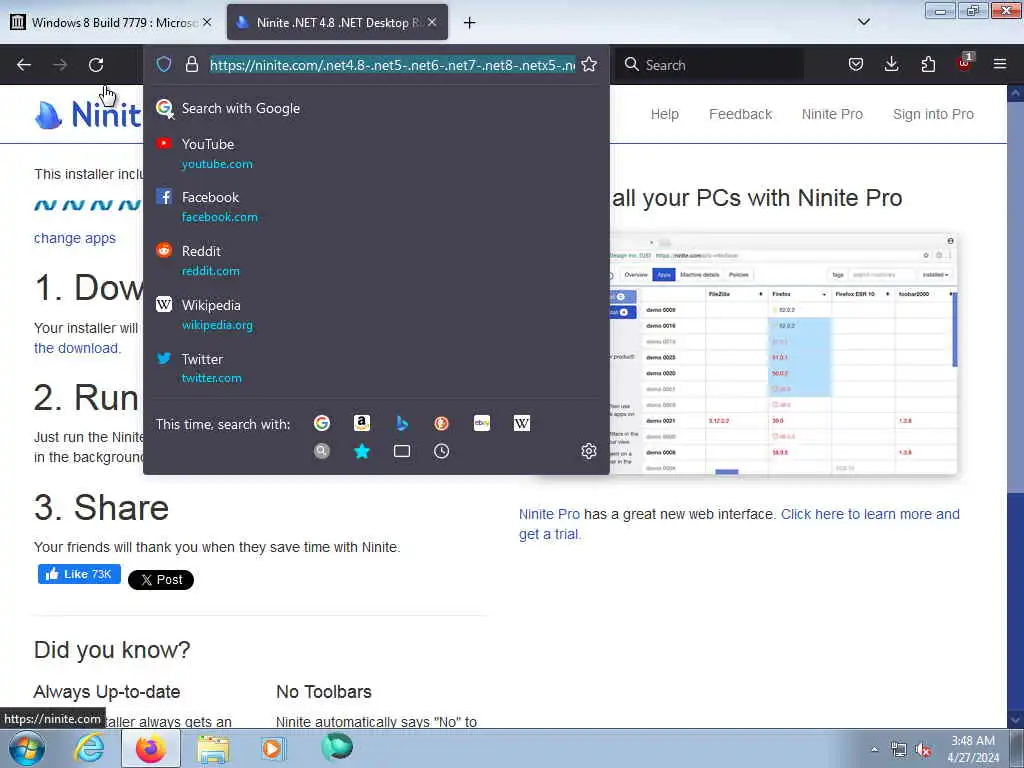Open the Ninite Pro interface screenshot
This screenshot has height=768, width=1024.
coord(784,353)
